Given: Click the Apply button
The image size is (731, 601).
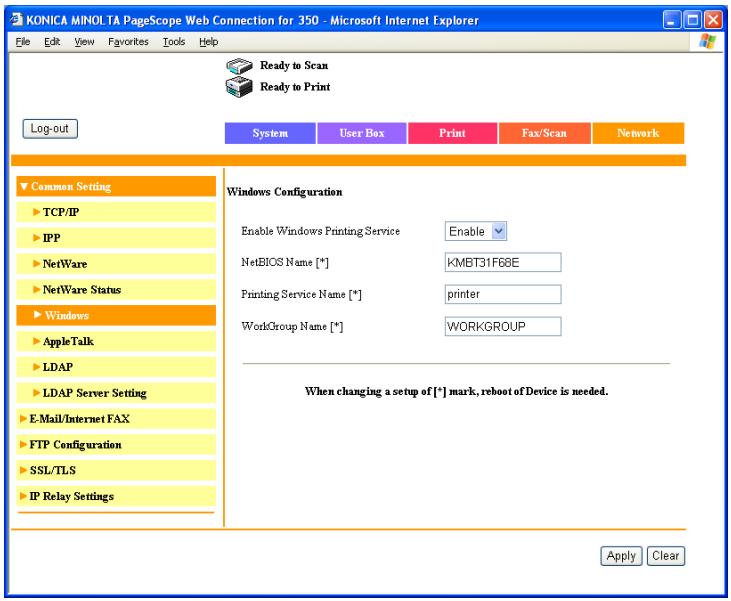Looking at the screenshot, I should click(621, 556).
